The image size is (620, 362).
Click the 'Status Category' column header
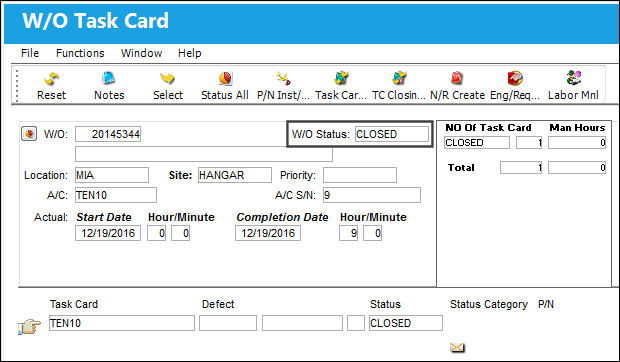pos(489,304)
